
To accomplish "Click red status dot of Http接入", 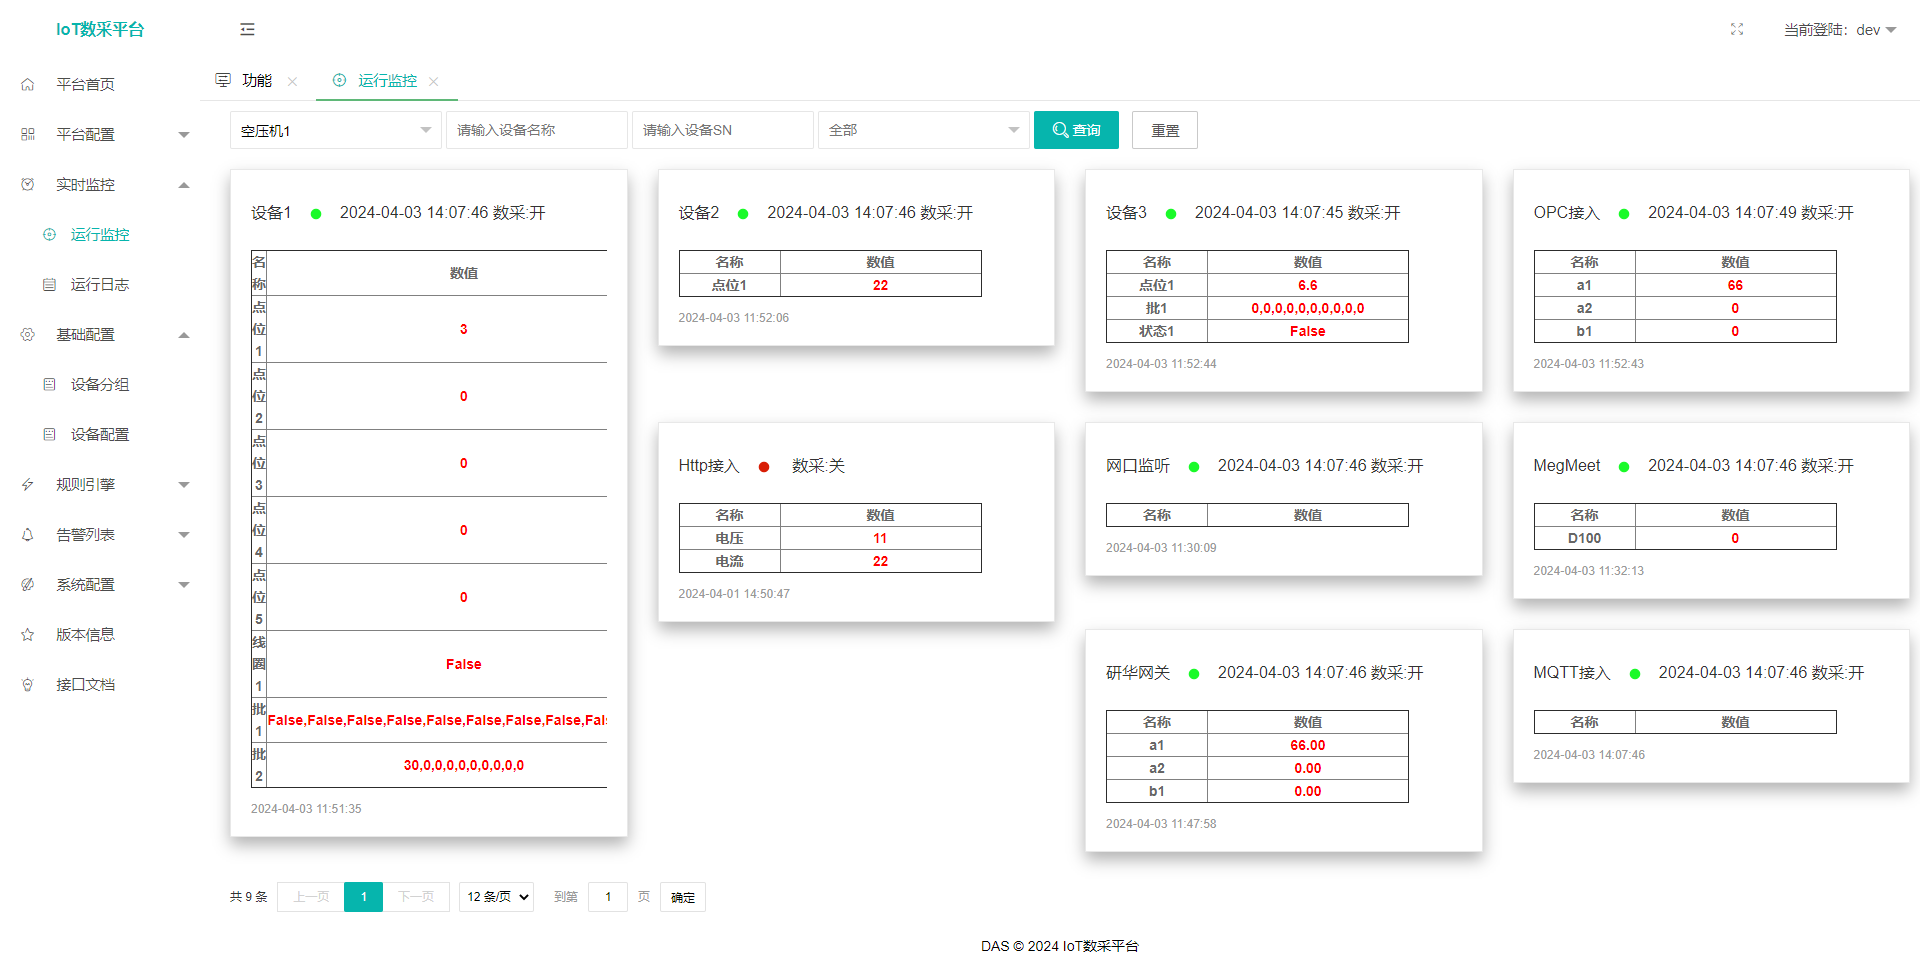I will (x=764, y=467).
